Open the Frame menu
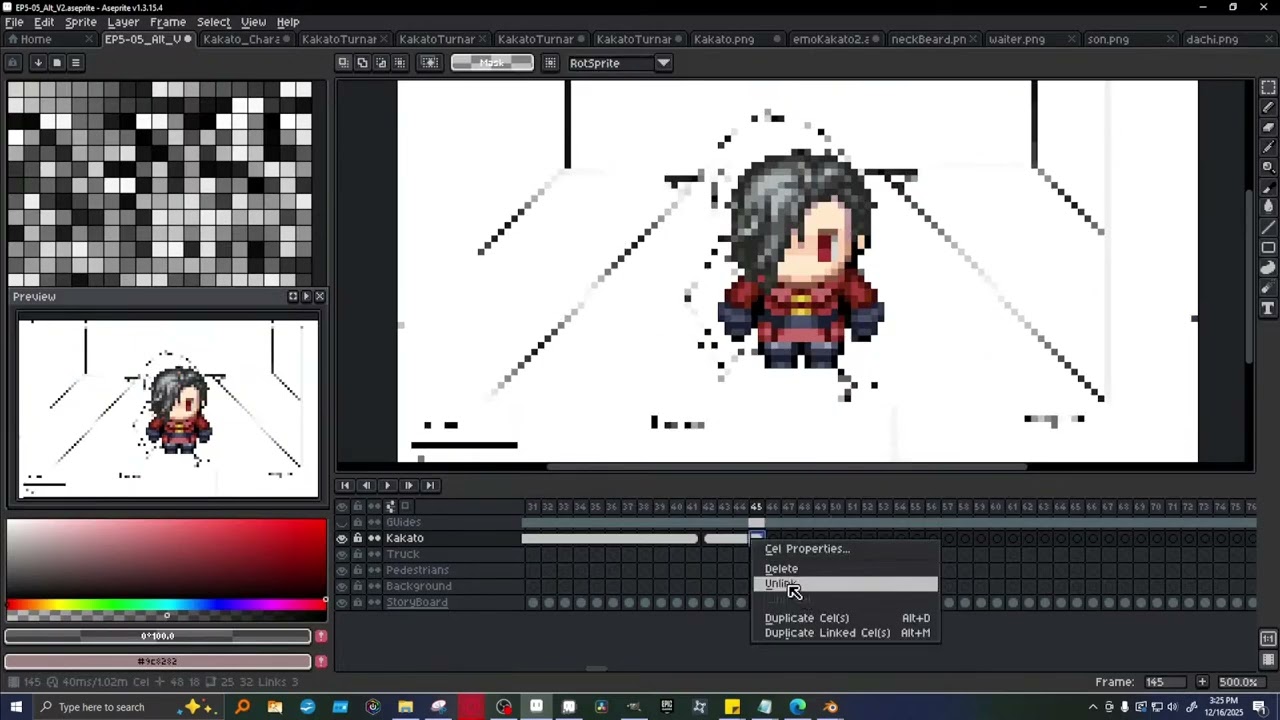This screenshot has width=1280, height=720. pyautogui.click(x=168, y=22)
